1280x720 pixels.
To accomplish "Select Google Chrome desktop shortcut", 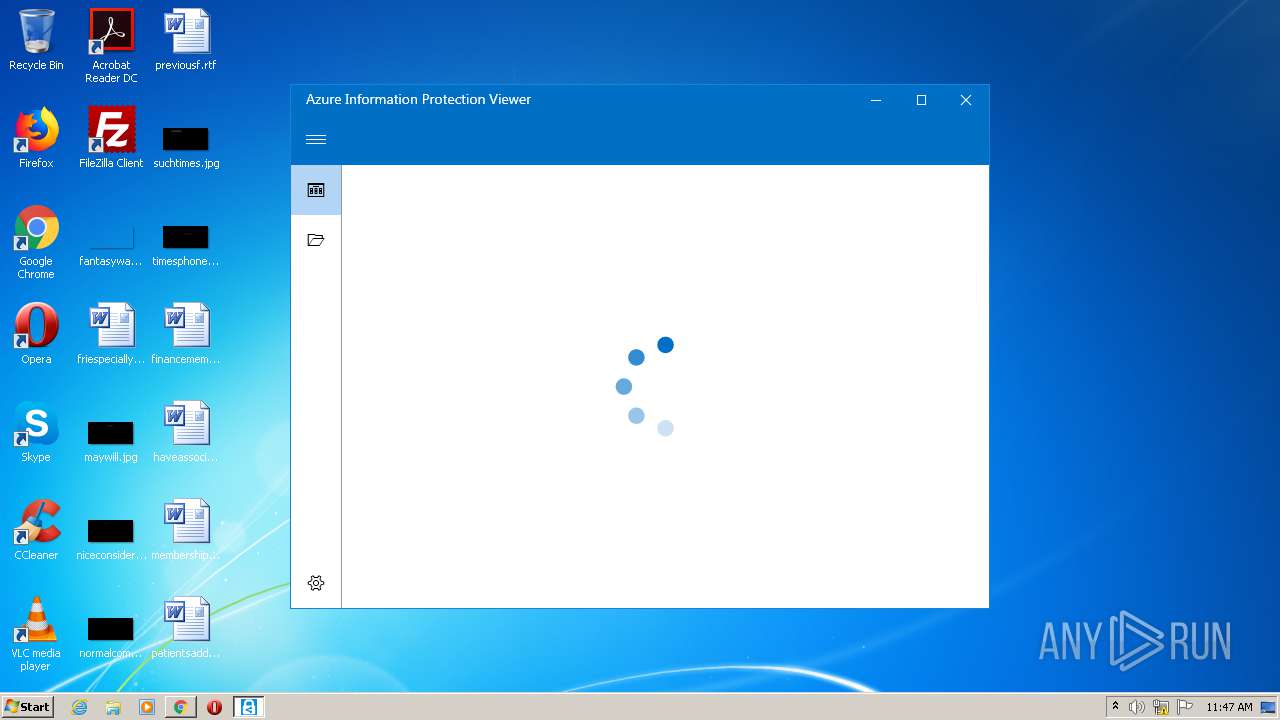I will point(36,242).
